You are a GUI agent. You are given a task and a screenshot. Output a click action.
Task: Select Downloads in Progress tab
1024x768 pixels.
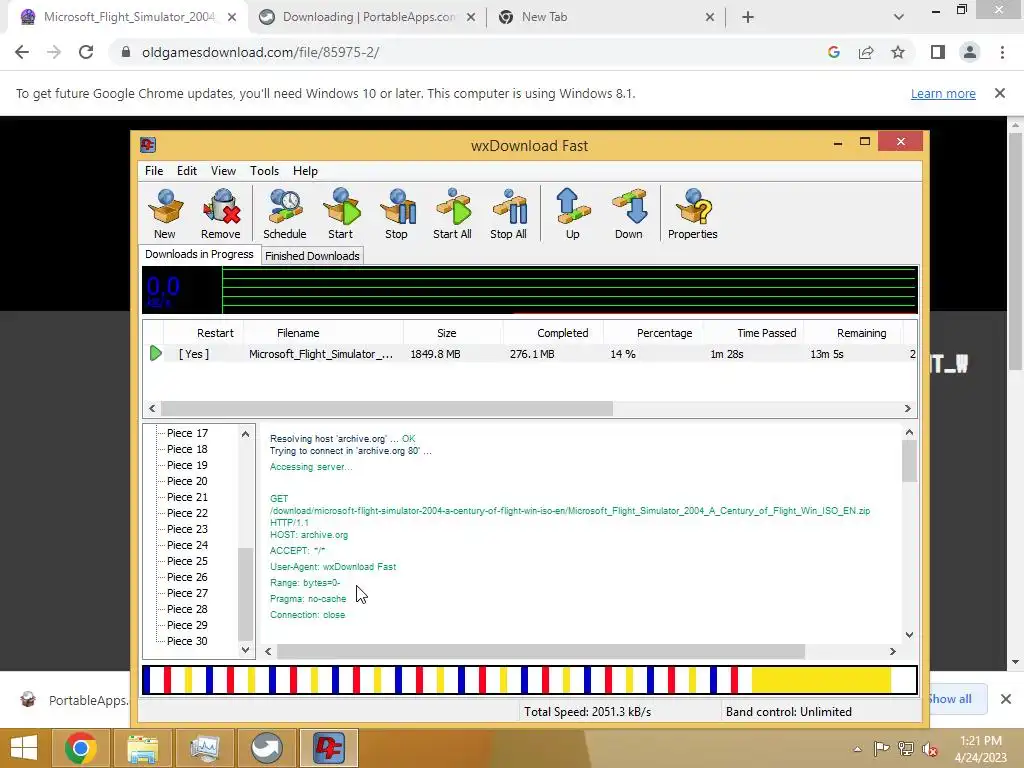[199, 254]
